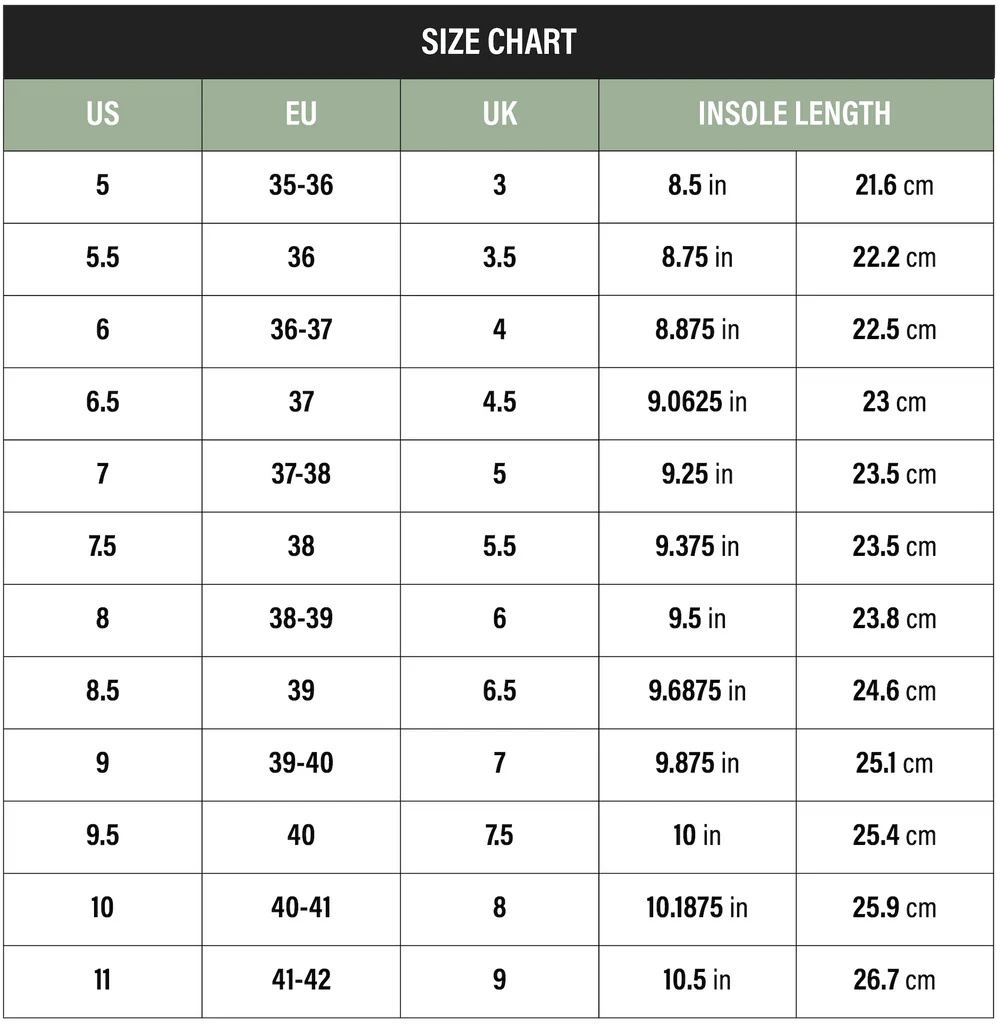This screenshot has height=1024, width=997.
Task: Select the EU 37-38 cell
Action: [301, 474]
